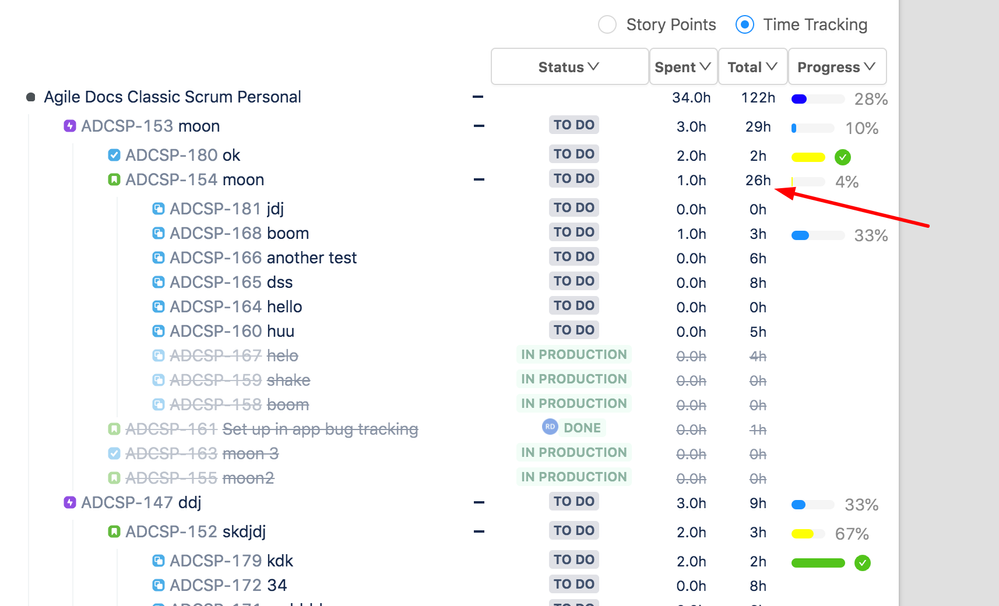Click the green checkmark on ADCSP-179 kdk row
Viewport: 999px width, 606px height.
[862, 563]
